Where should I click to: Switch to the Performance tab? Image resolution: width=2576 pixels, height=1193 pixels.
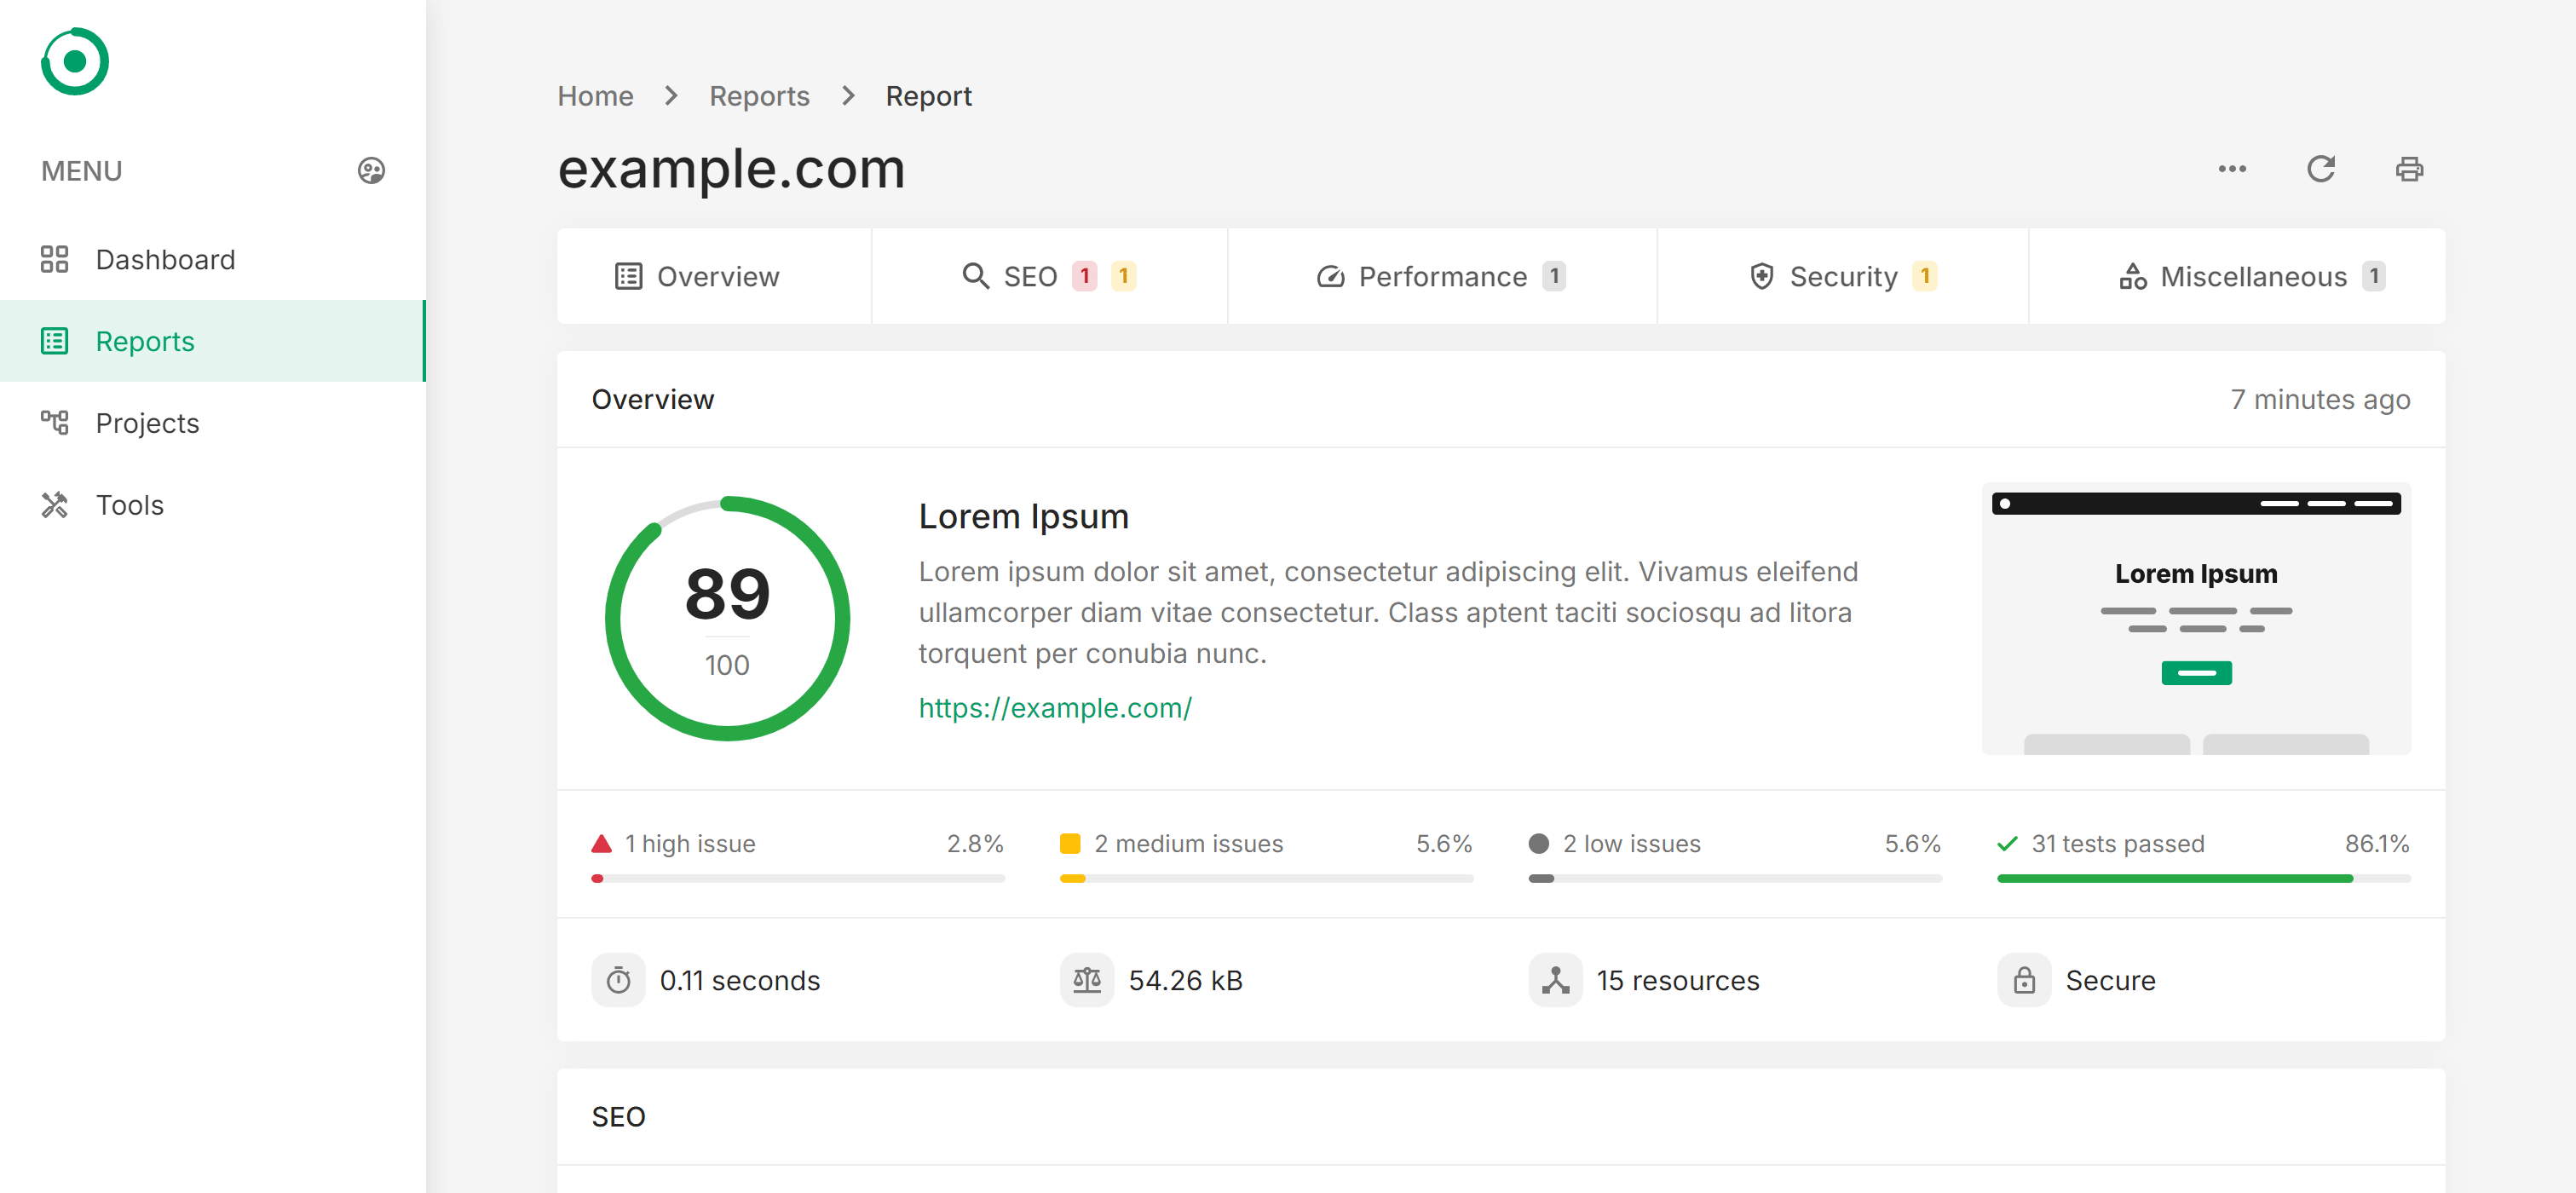point(1443,274)
